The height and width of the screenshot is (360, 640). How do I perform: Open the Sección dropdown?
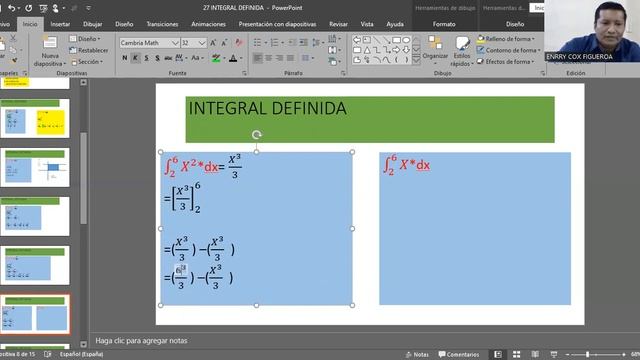coord(87,62)
